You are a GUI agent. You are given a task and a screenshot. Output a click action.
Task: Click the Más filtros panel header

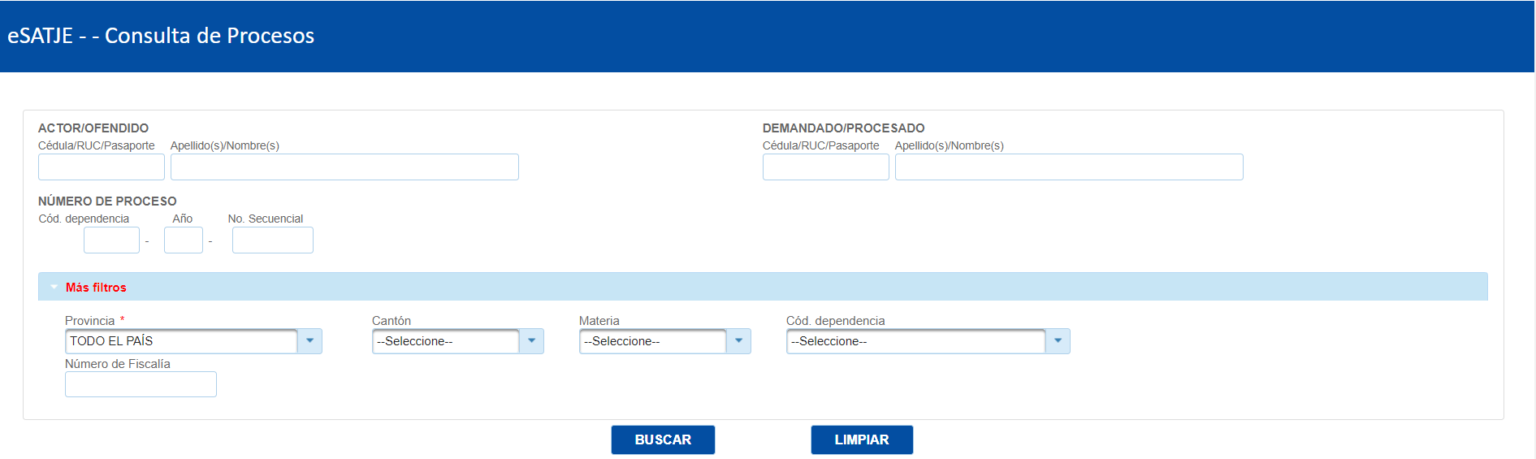[762, 286]
